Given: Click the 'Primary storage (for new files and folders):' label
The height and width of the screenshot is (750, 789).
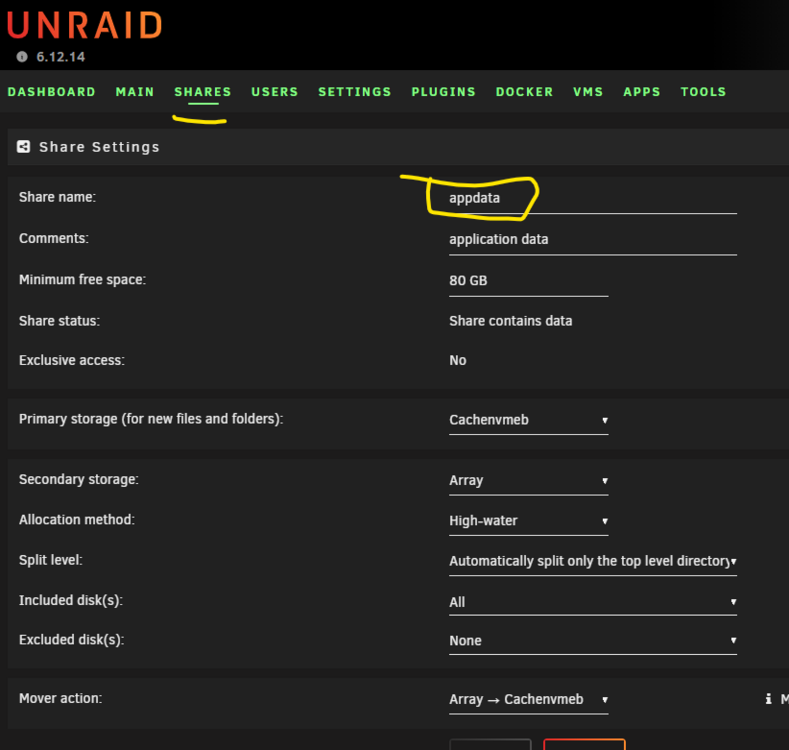Looking at the screenshot, I should [x=151, y=419].
